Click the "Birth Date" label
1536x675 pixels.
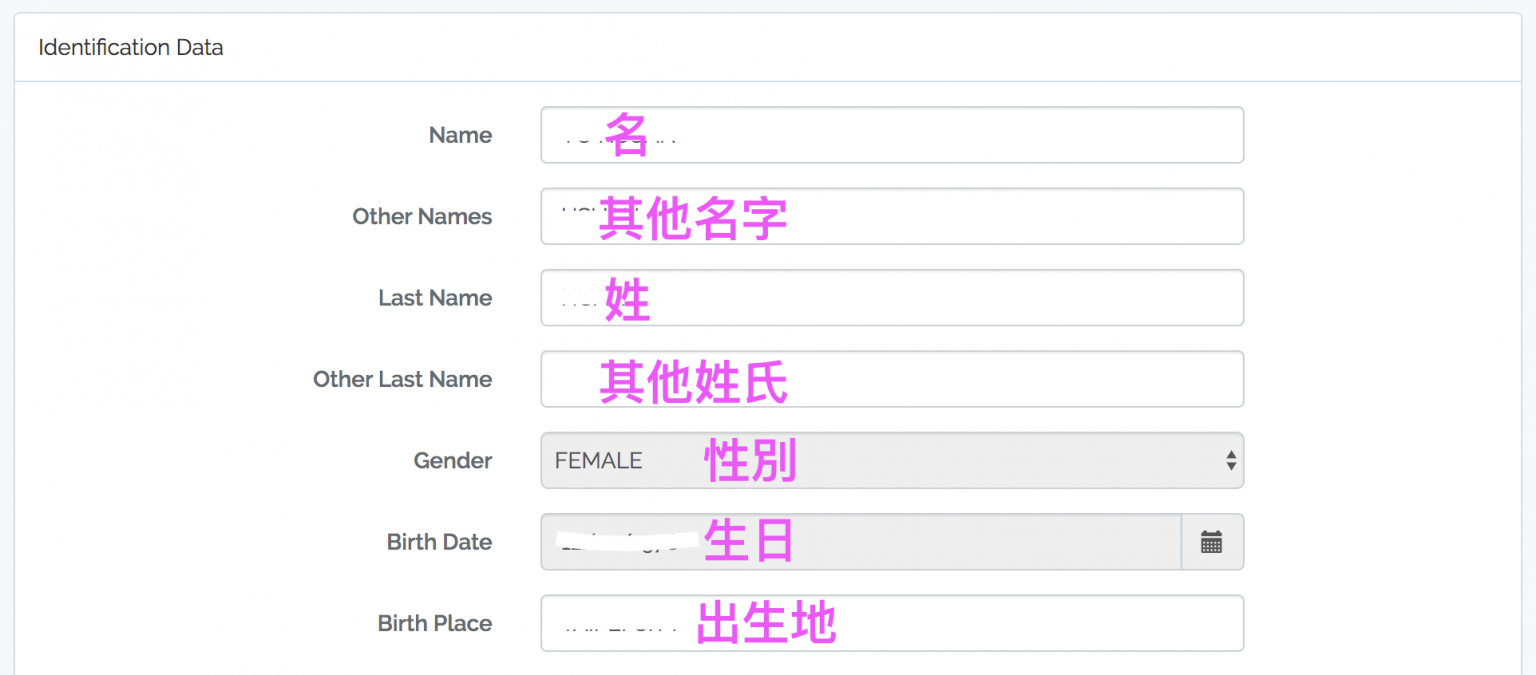[x=439, y=542]
